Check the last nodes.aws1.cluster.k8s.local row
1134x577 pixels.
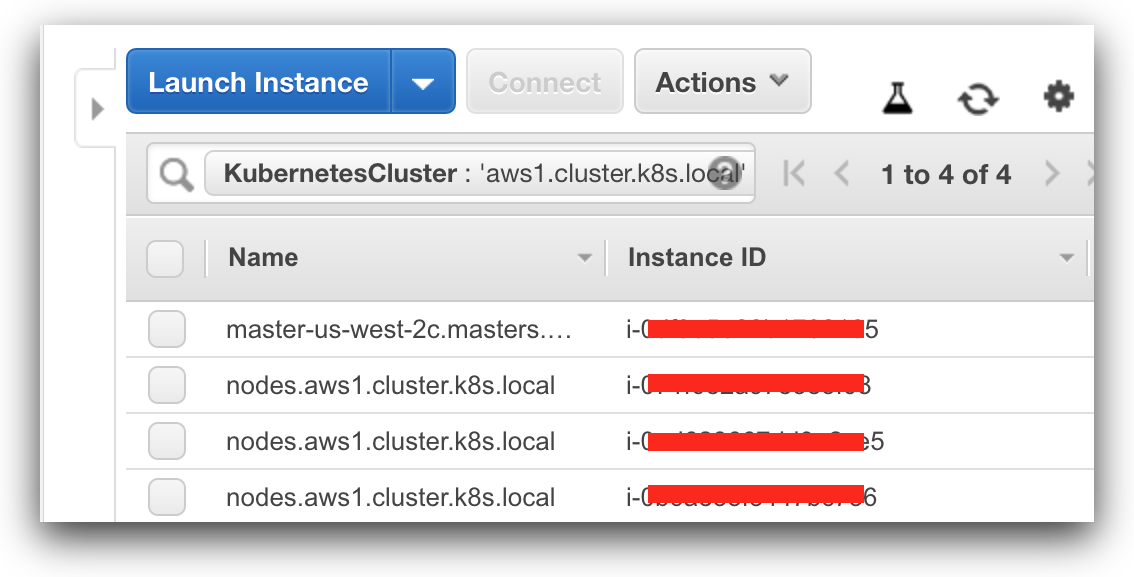(167, 497)
